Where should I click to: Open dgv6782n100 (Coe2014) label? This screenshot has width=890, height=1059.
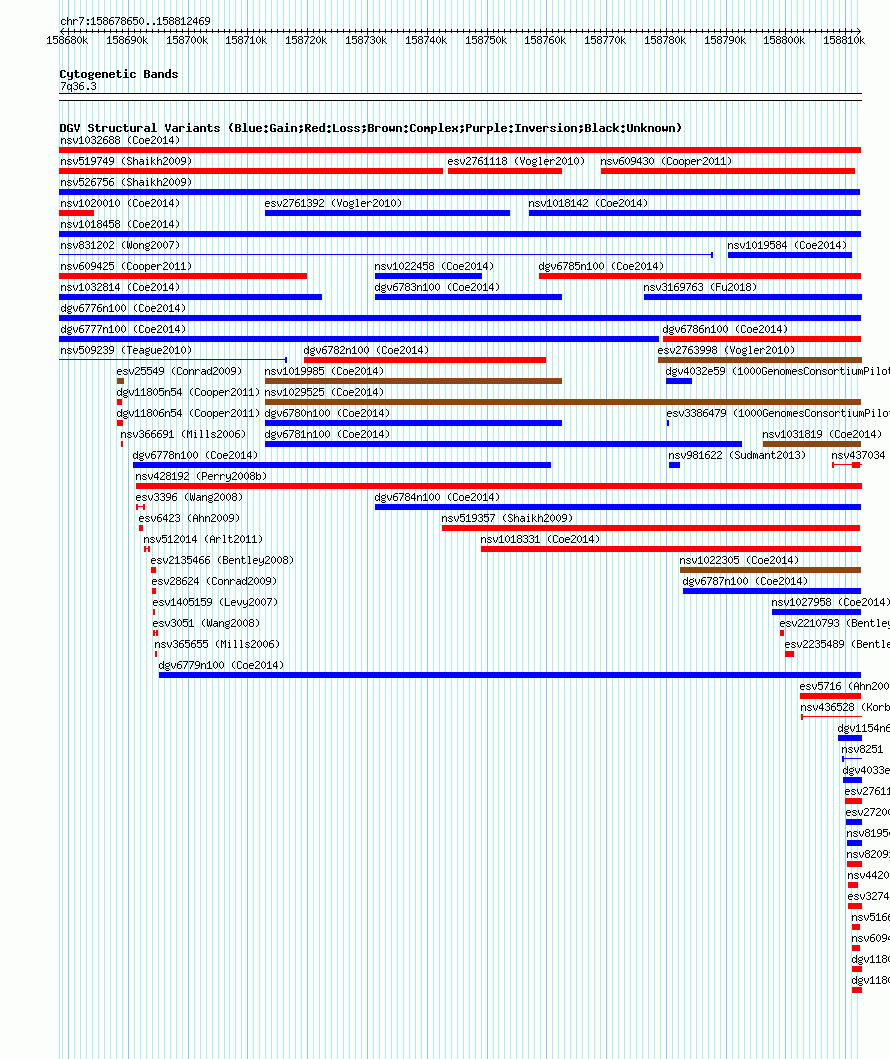(366, 350)
